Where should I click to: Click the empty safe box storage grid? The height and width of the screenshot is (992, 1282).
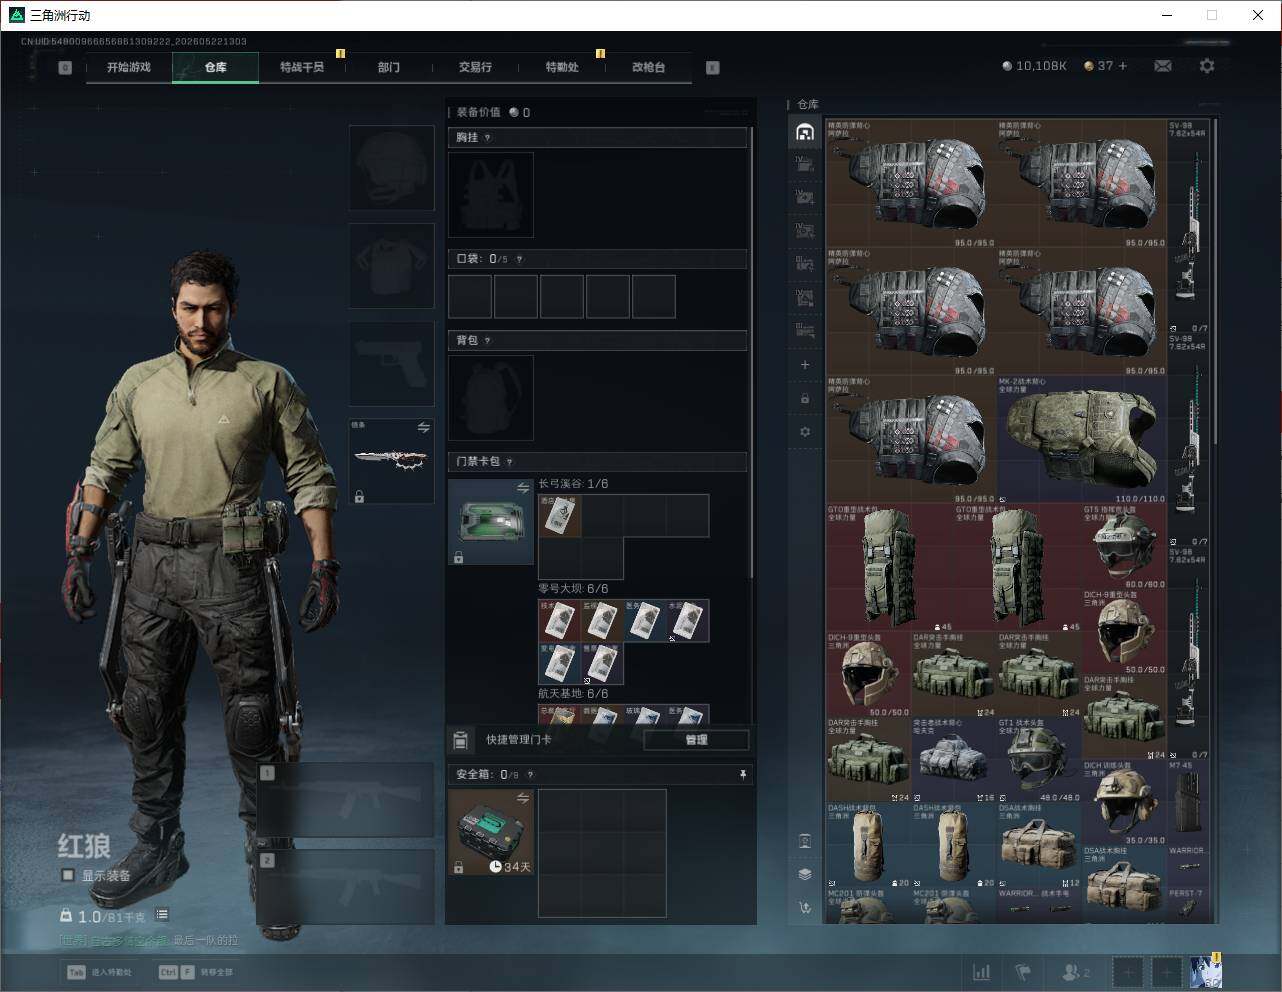[x=602, y=853]
